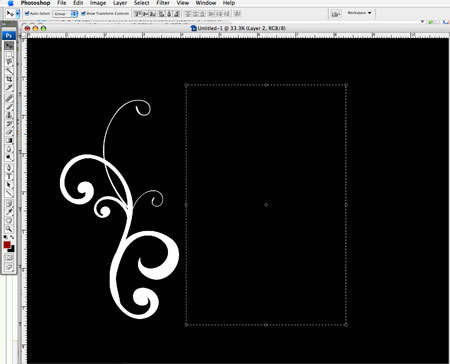This screenshot has height=364, width=450.
Task: Open the Help menu
Action: point(229,3)
